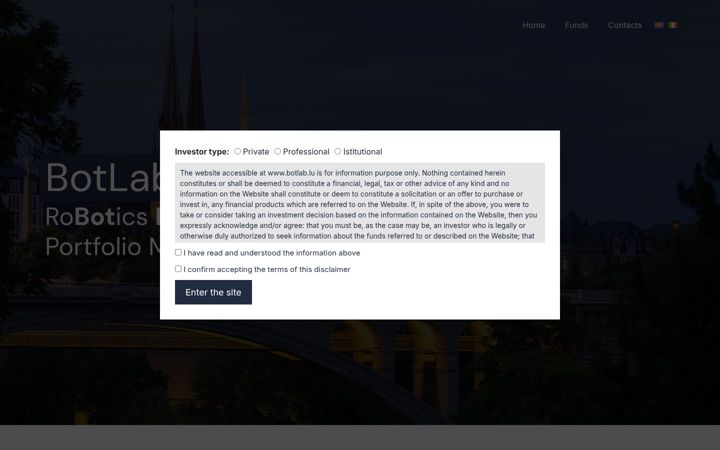720x450 pixels.
Task: Click the 'Enter the site' button
Action: tap(213, 292)
